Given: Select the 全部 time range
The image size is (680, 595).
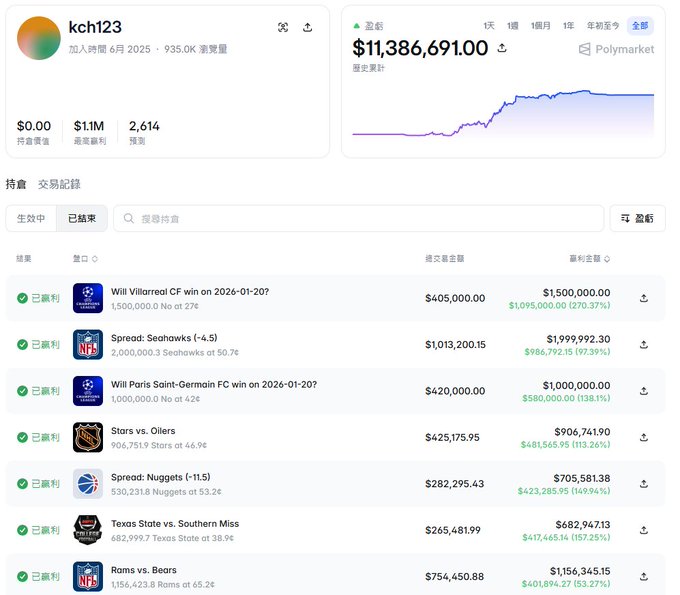Looking at the screenshot, I should [640, 26].
